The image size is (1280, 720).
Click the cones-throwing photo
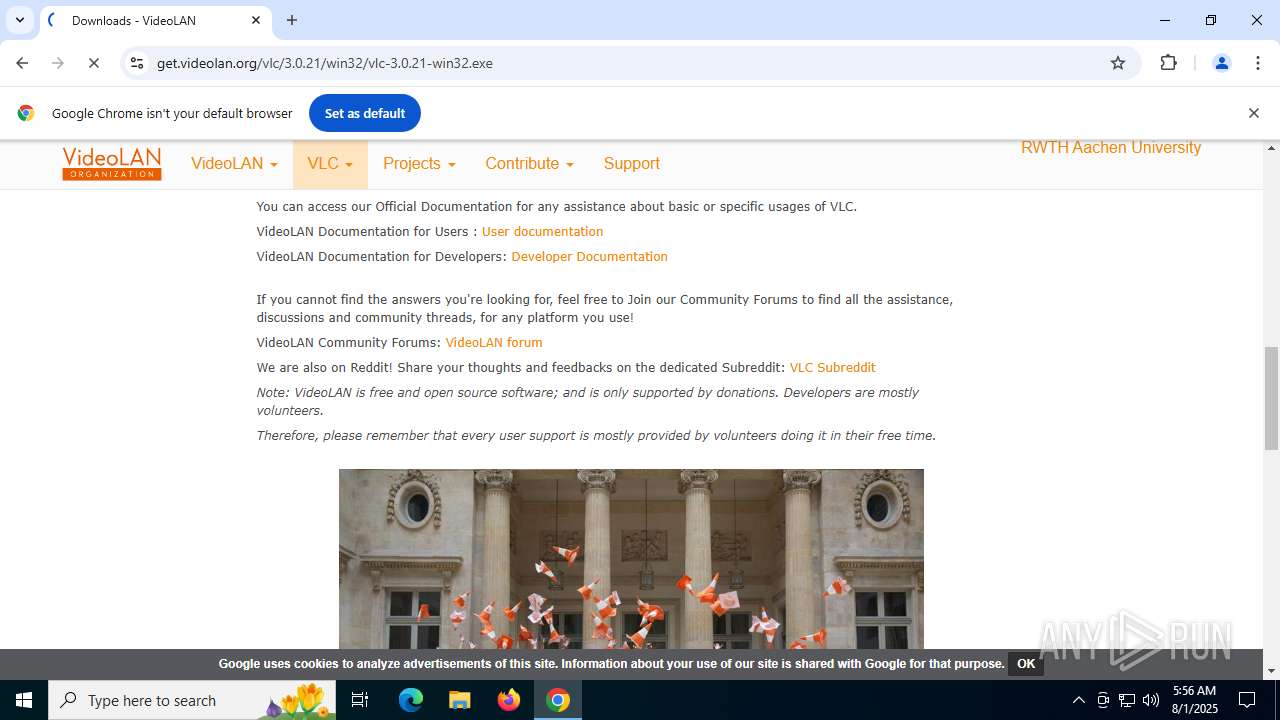tap(631, 560)
